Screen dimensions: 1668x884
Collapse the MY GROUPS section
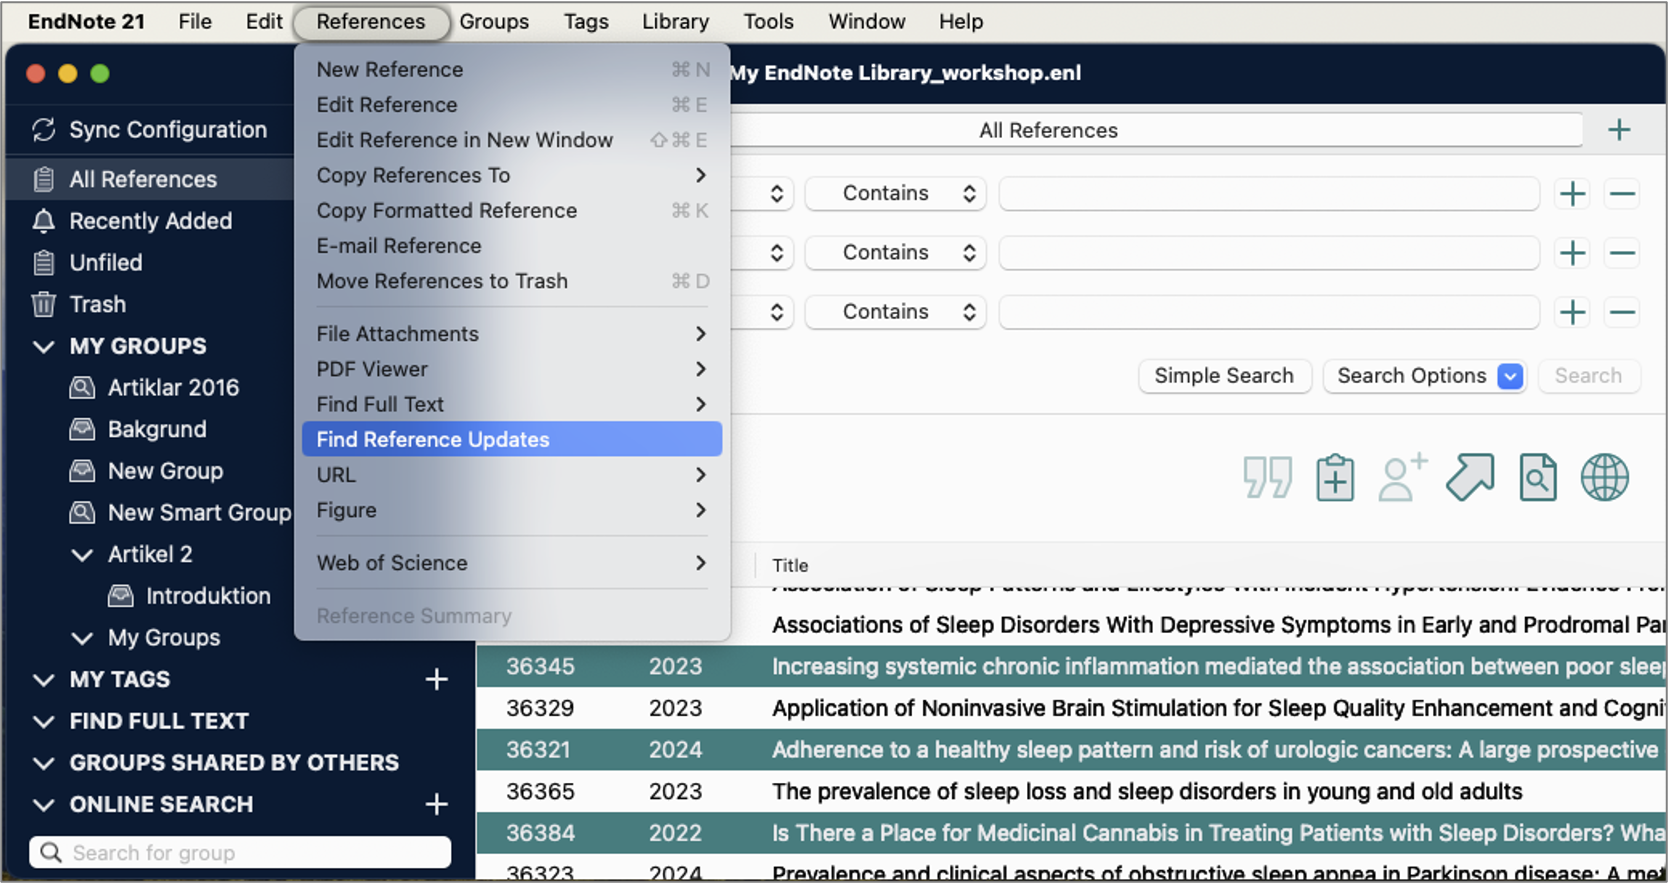click(x=43, y=347)
